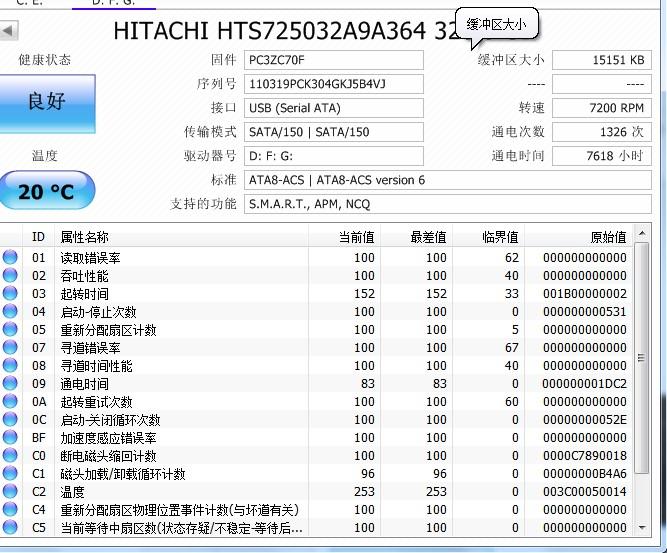This screenshot has height=553, width=667.
Task: Click the 固件 field showing PC3ZC70F
Action: click(334, 60)
